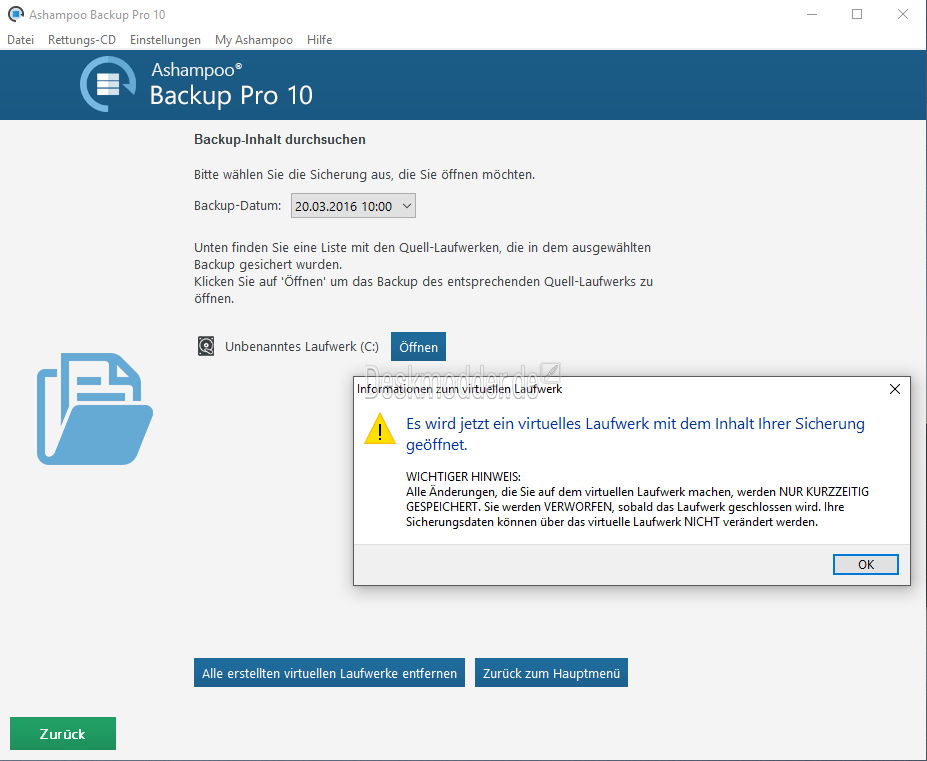Maximize the Ashampoo Backup Pro window
This screenshot has width=927, height=761.
pos(857,14)
